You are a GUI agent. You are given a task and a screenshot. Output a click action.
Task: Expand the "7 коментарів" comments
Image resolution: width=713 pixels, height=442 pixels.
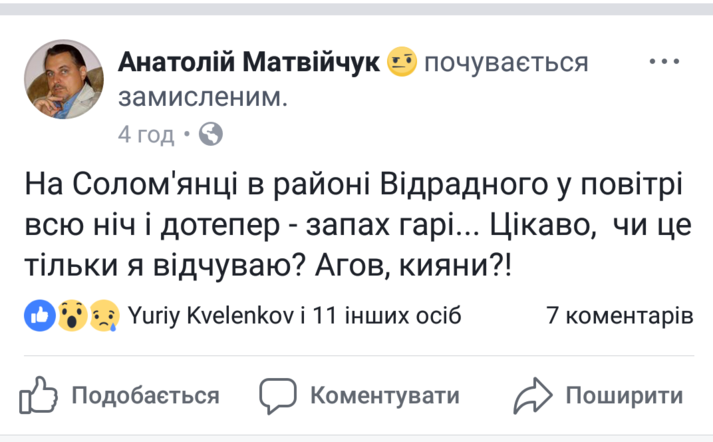point(620,316)
